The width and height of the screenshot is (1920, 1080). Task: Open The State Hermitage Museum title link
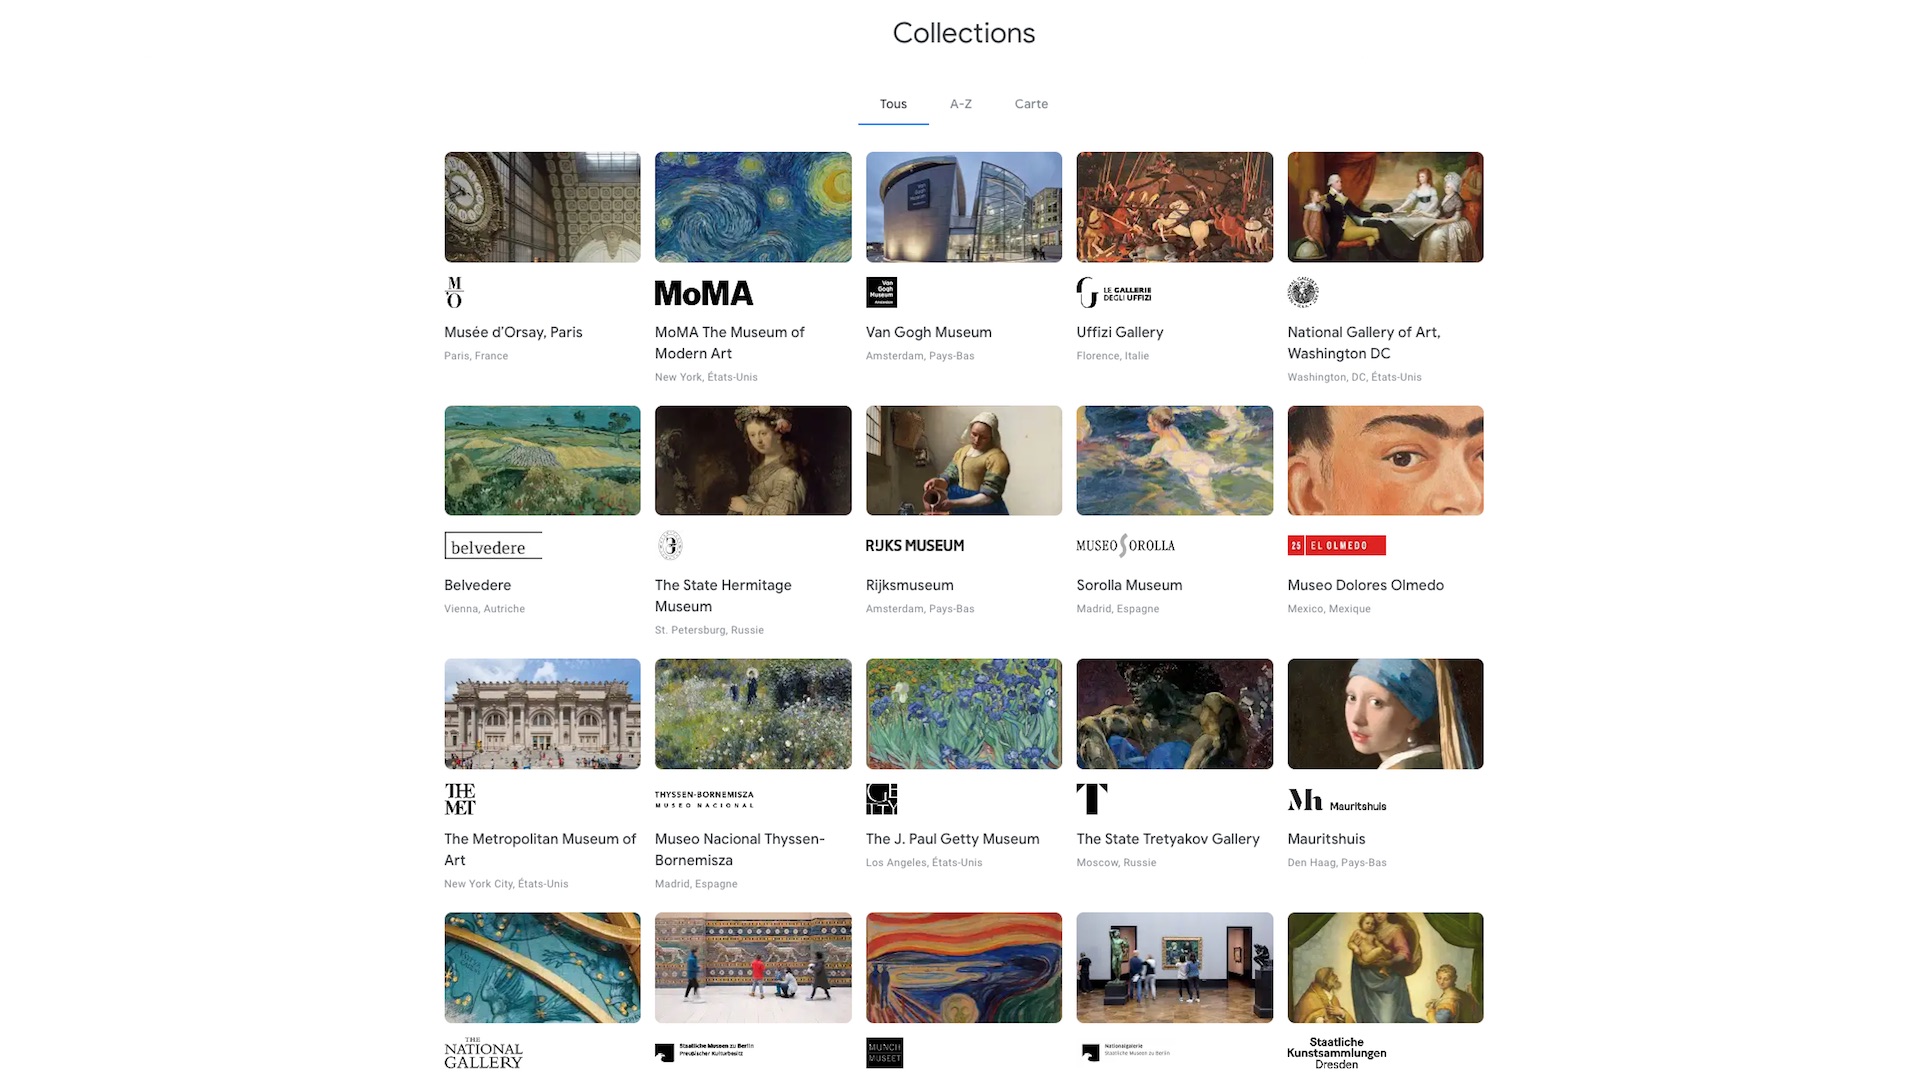[x=723, y=595]
